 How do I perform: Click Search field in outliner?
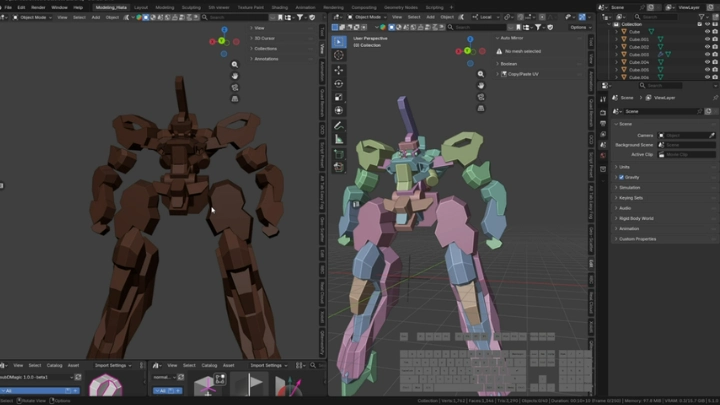655,17
